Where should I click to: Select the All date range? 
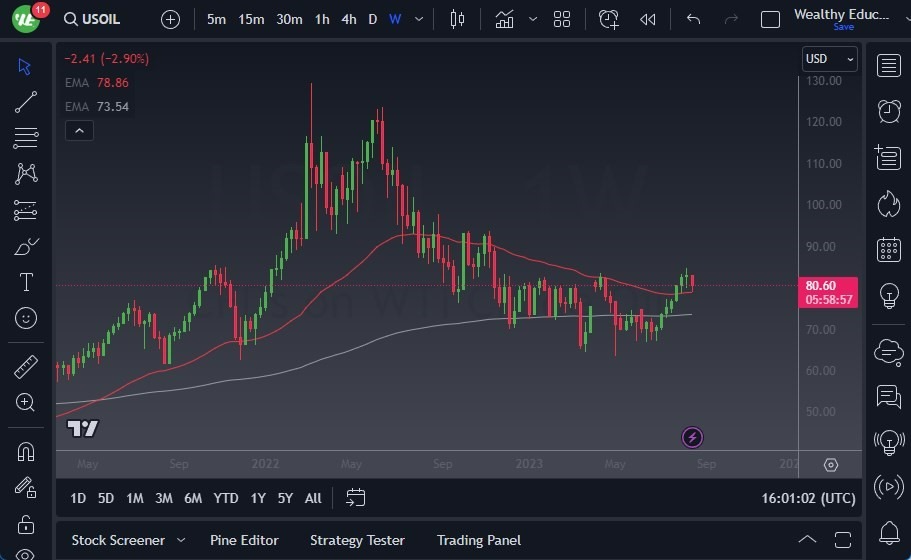point(313,498)
